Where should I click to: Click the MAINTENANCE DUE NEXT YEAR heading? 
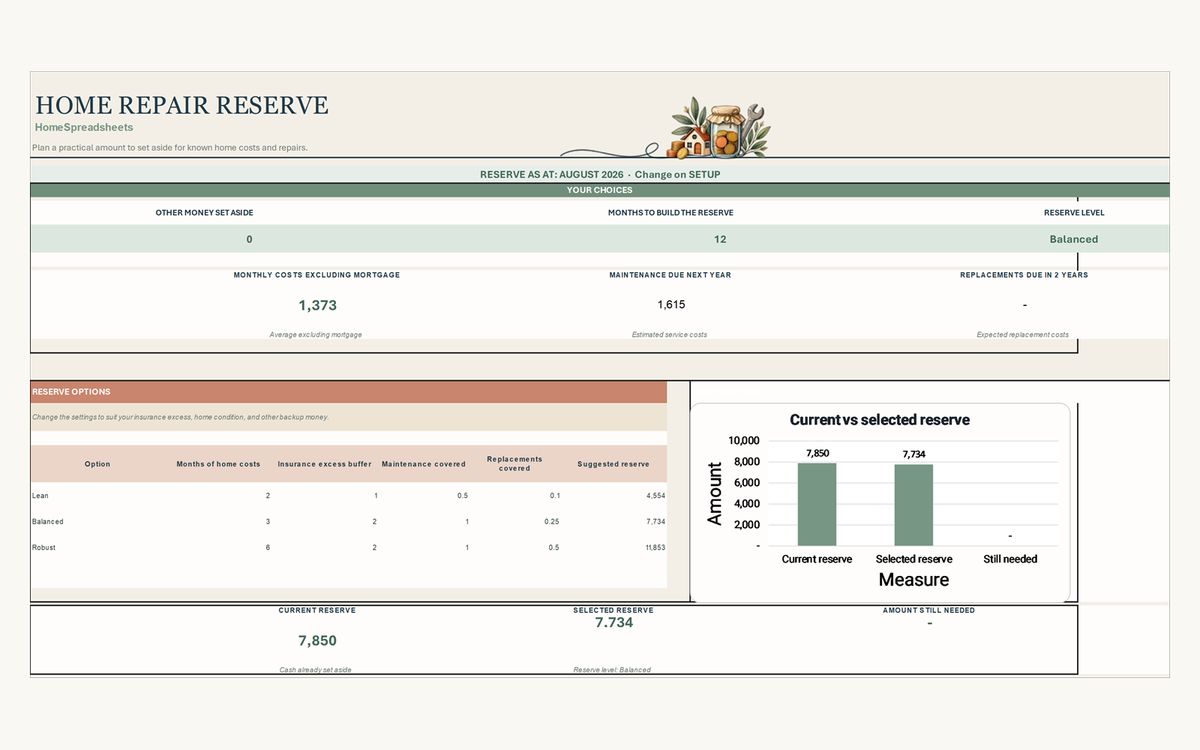[669, 275]
